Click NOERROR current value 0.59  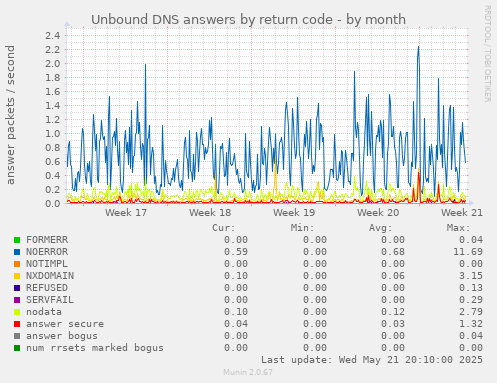(236, 252)
